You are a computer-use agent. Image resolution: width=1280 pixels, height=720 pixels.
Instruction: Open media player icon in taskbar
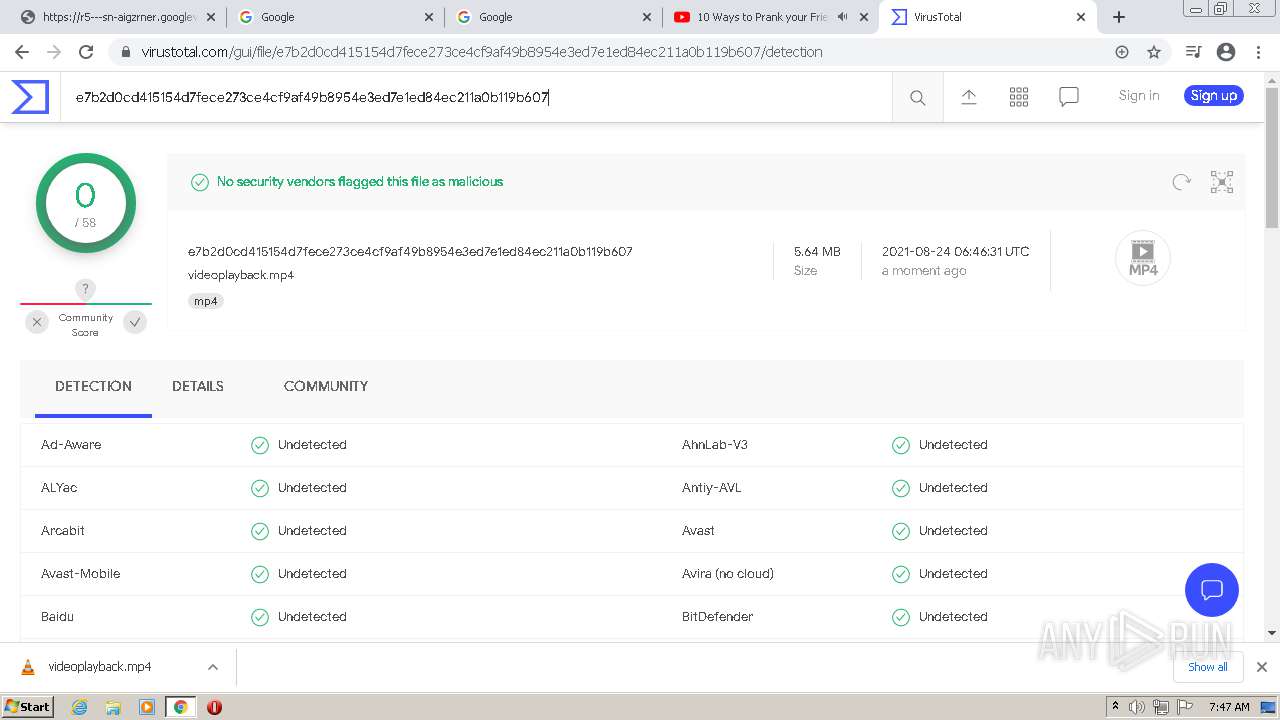(x=147, y=707)
